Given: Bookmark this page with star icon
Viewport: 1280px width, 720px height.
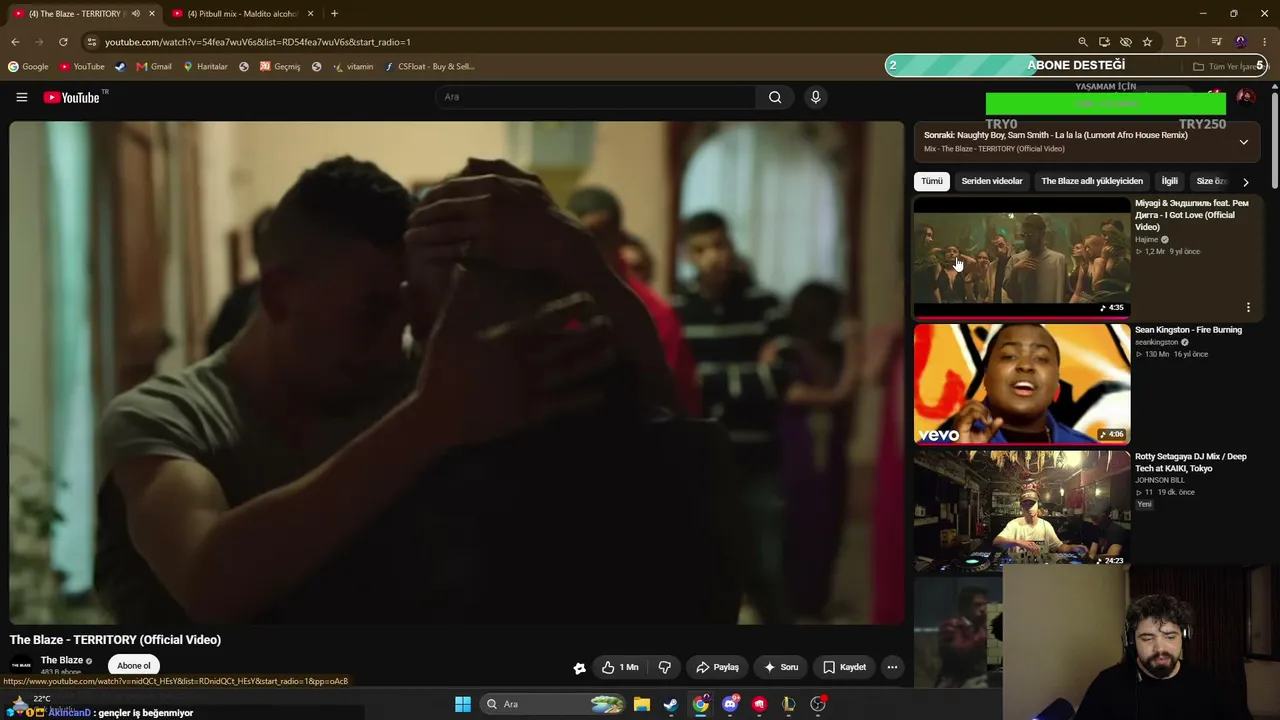Looking at the screenshot, I should click(x=1147, y=42).
